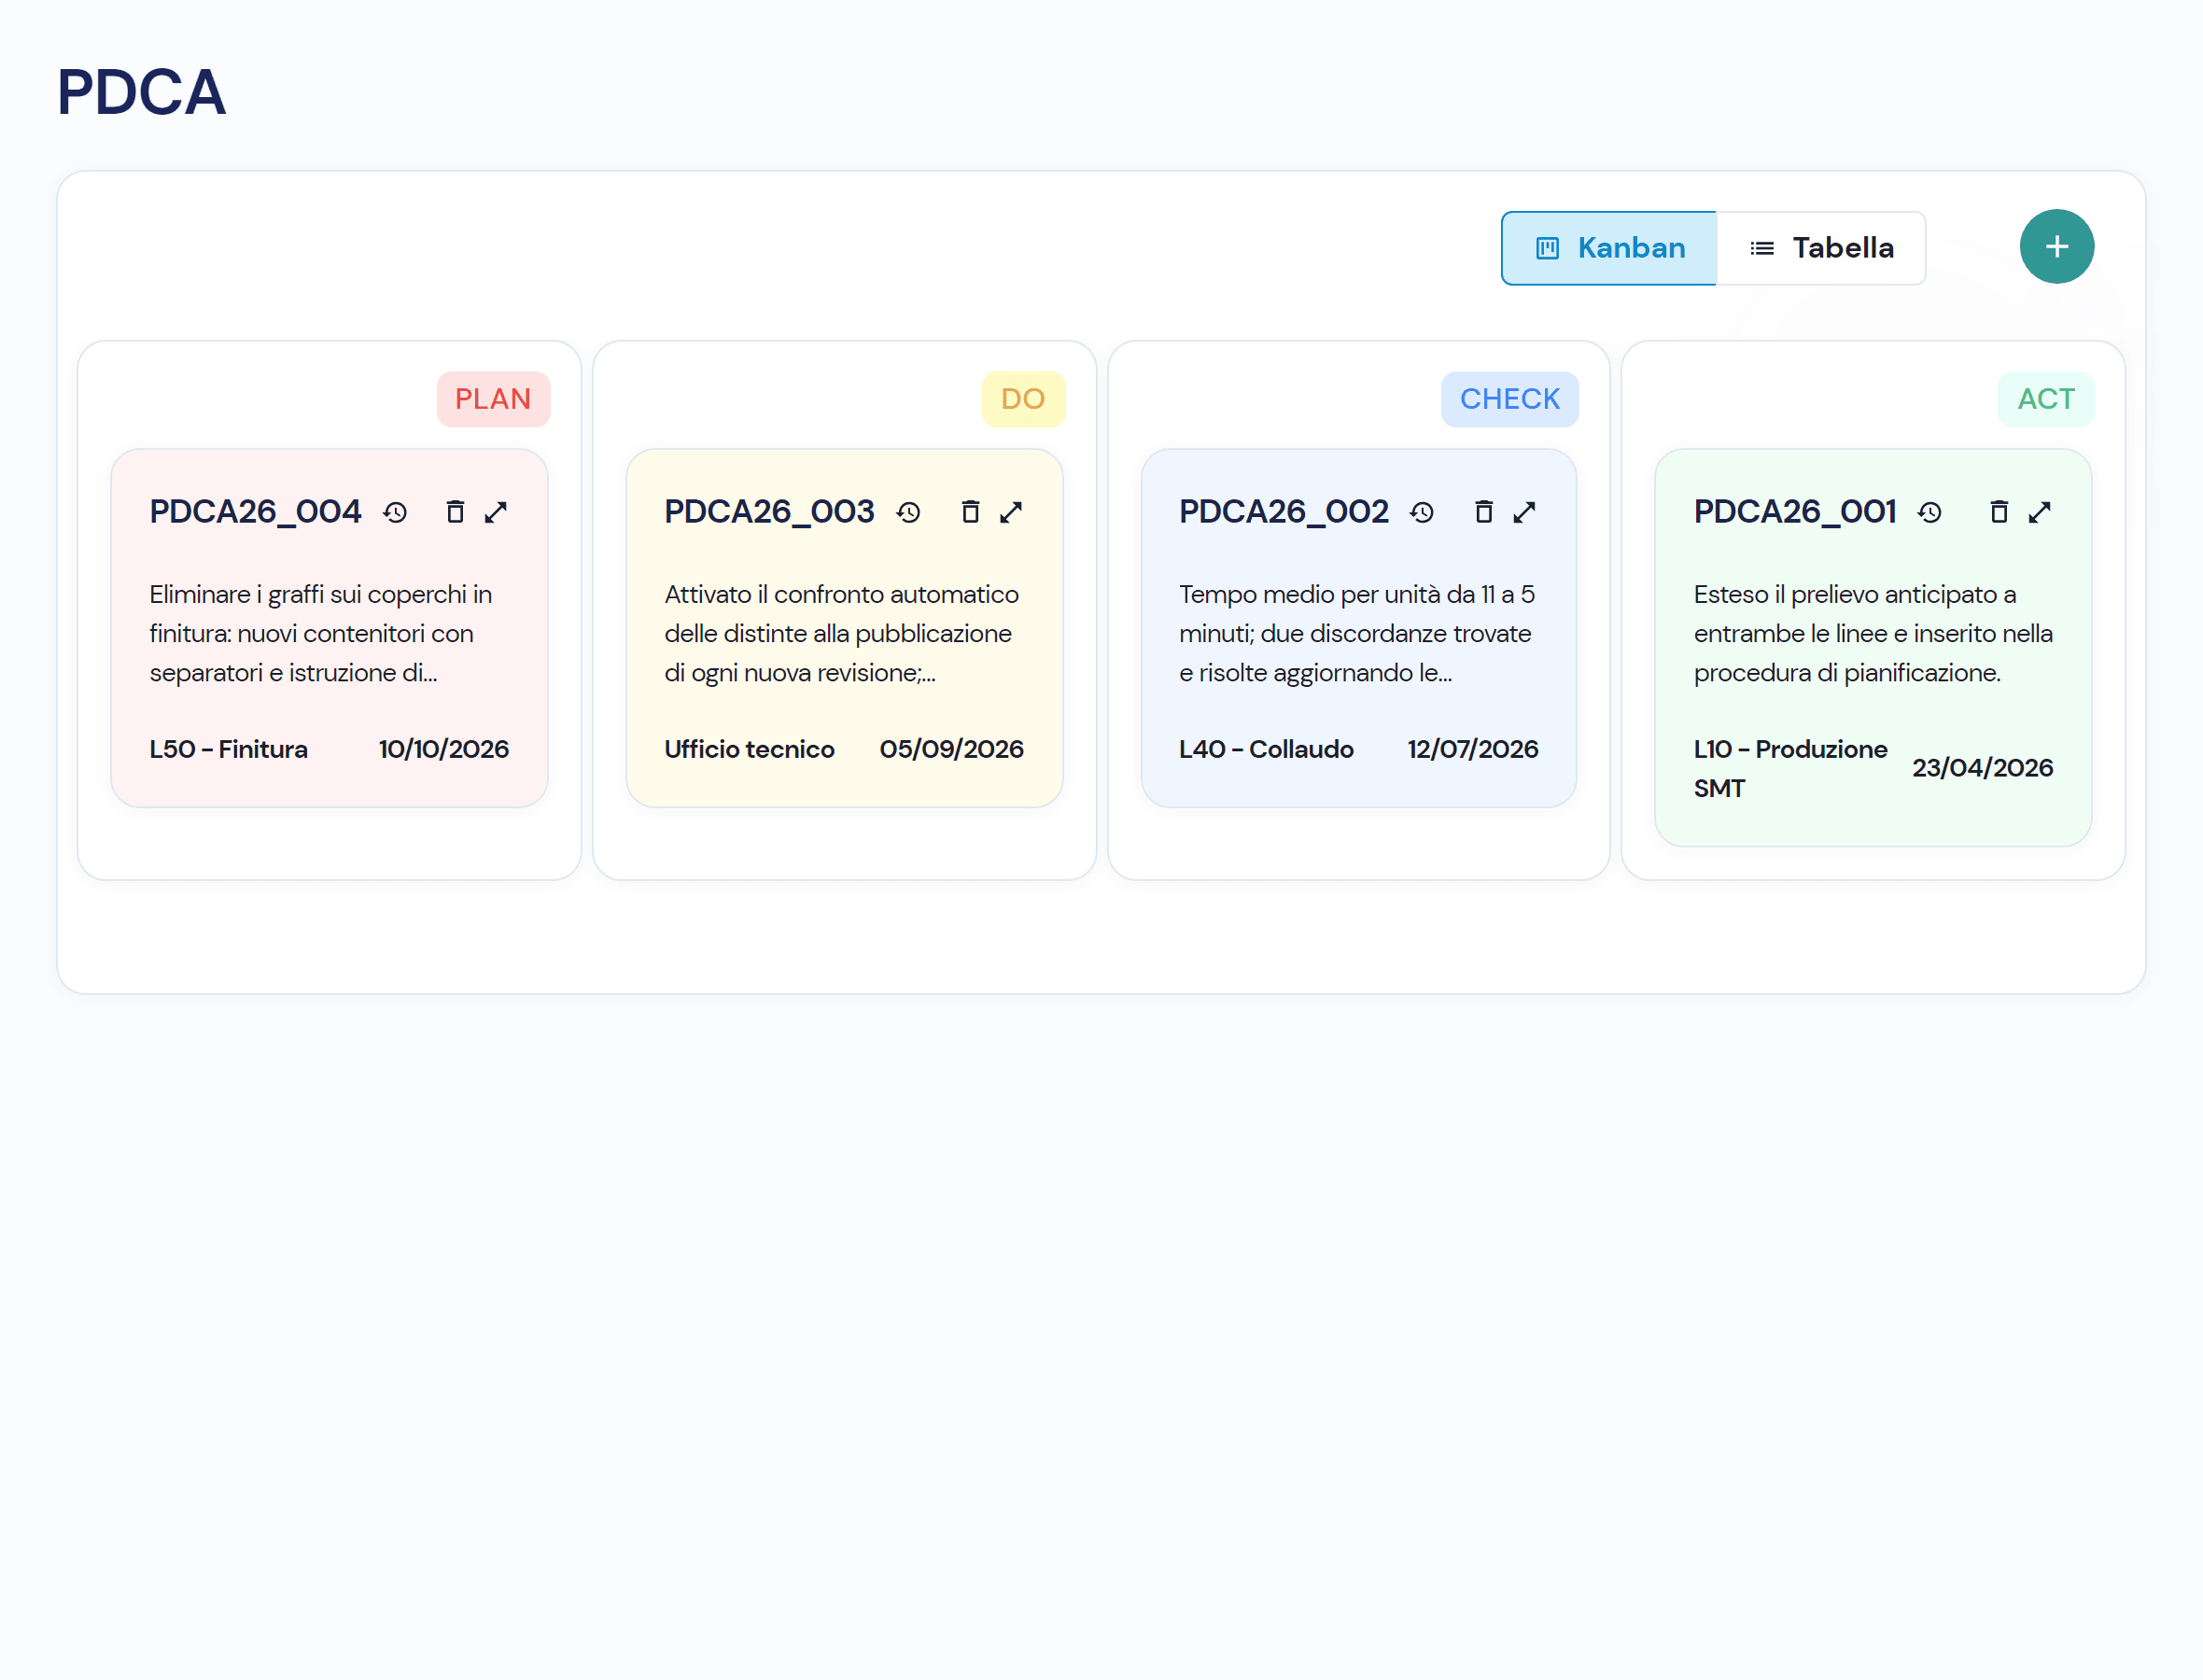Click date 12/07/2026
Viewport: 2203px width, 1680px height.
1473,750
